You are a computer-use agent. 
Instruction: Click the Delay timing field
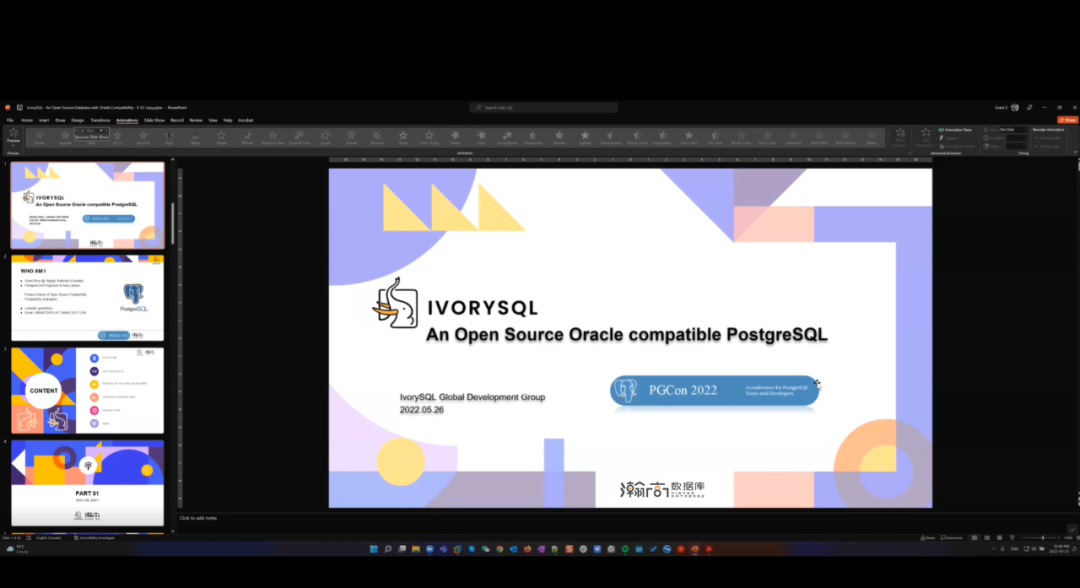[1017, 146]
